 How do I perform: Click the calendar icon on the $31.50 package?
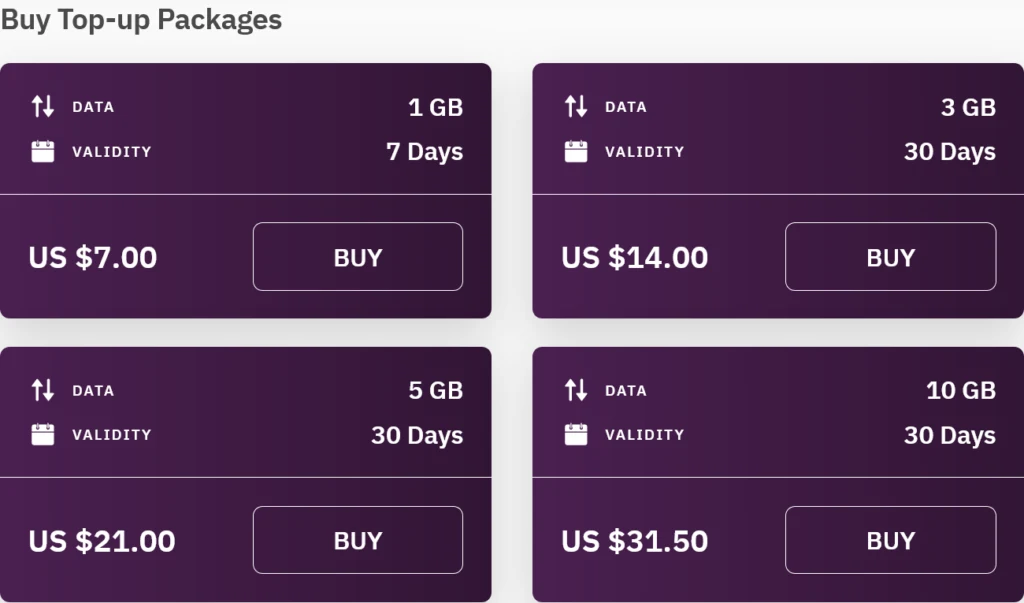click(576, 435)
